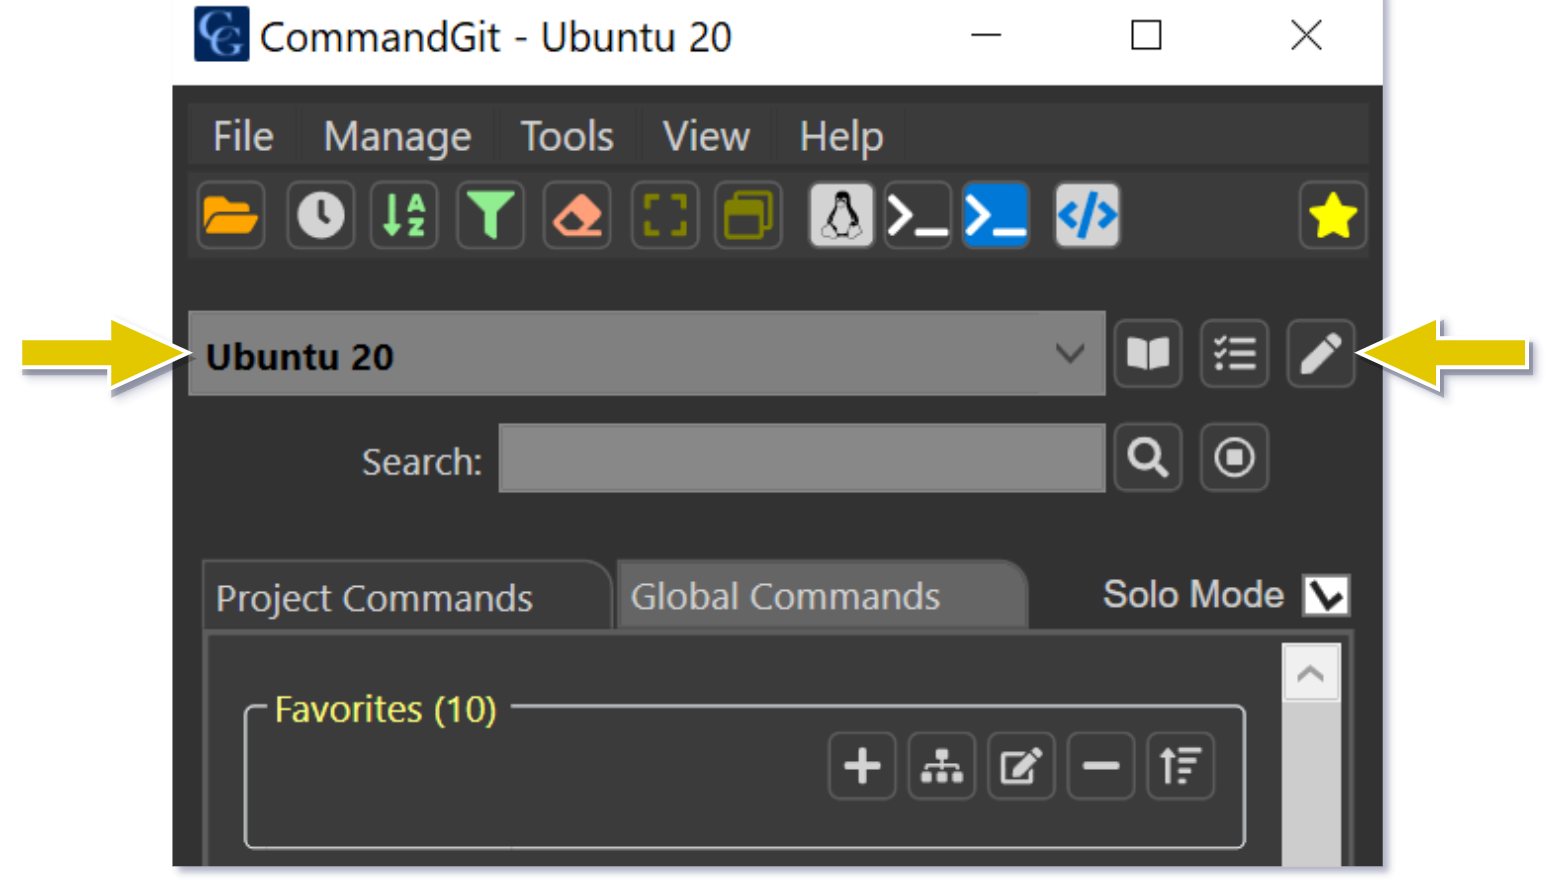The image size is (1546, 889).
Task: Open the File menu
Action: (x=242, y=136)
